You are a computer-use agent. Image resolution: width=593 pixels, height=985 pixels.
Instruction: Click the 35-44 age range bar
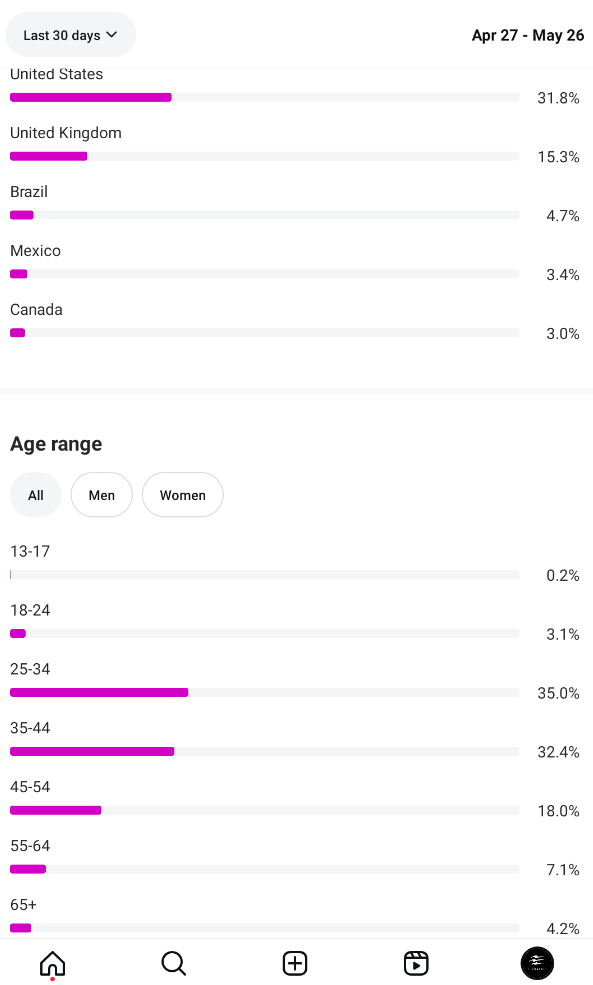264,751
